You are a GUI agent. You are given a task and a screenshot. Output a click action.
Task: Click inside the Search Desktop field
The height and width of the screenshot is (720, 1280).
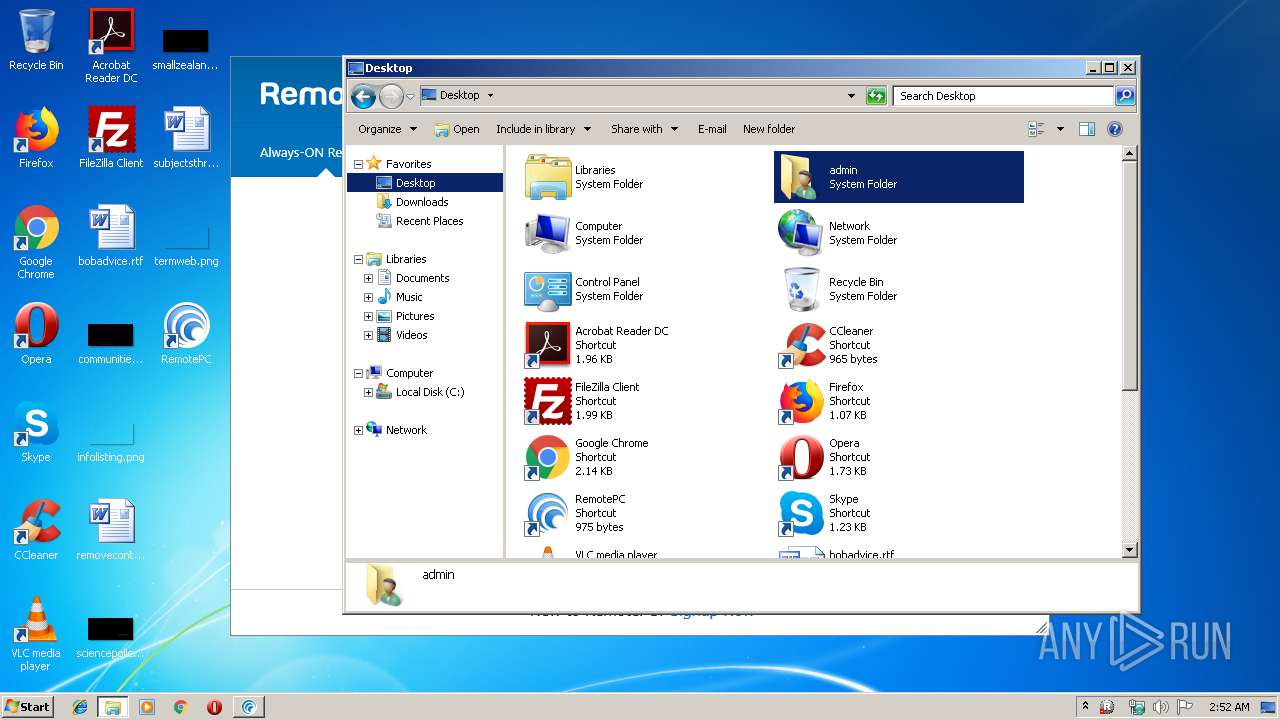1003,96
